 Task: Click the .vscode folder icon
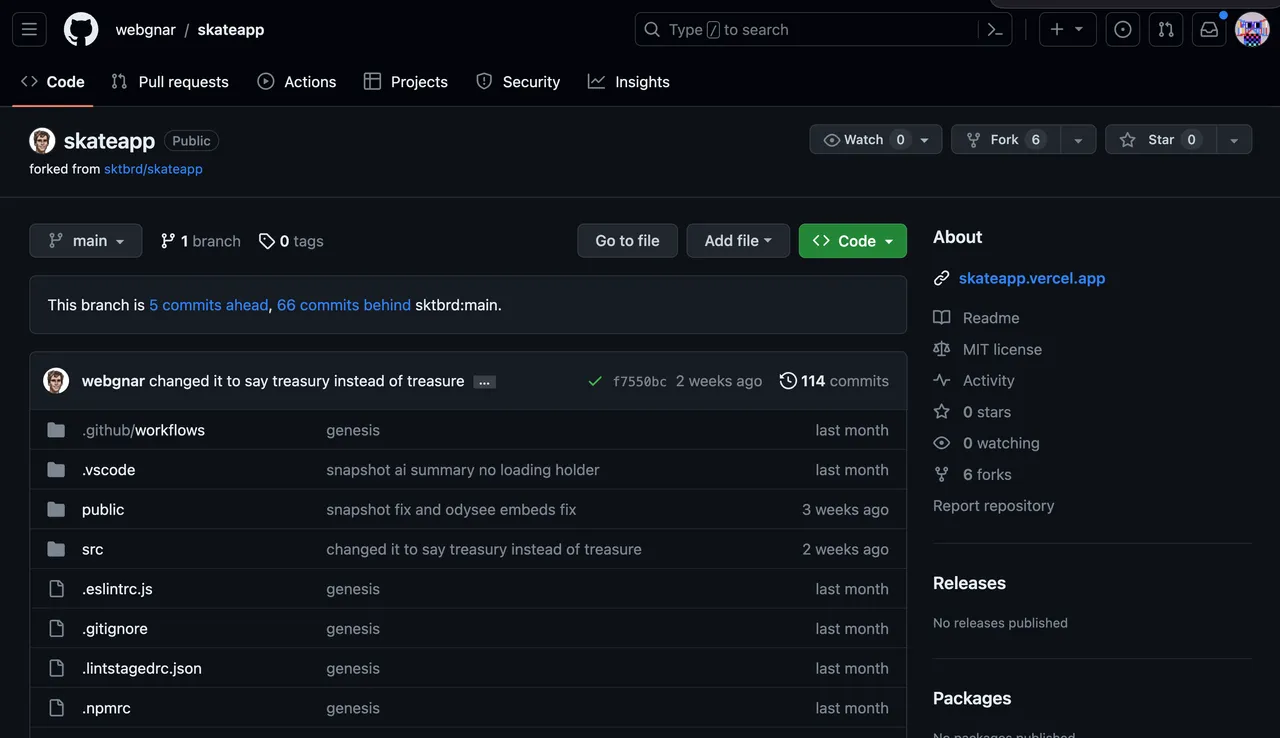coord(56,470)
